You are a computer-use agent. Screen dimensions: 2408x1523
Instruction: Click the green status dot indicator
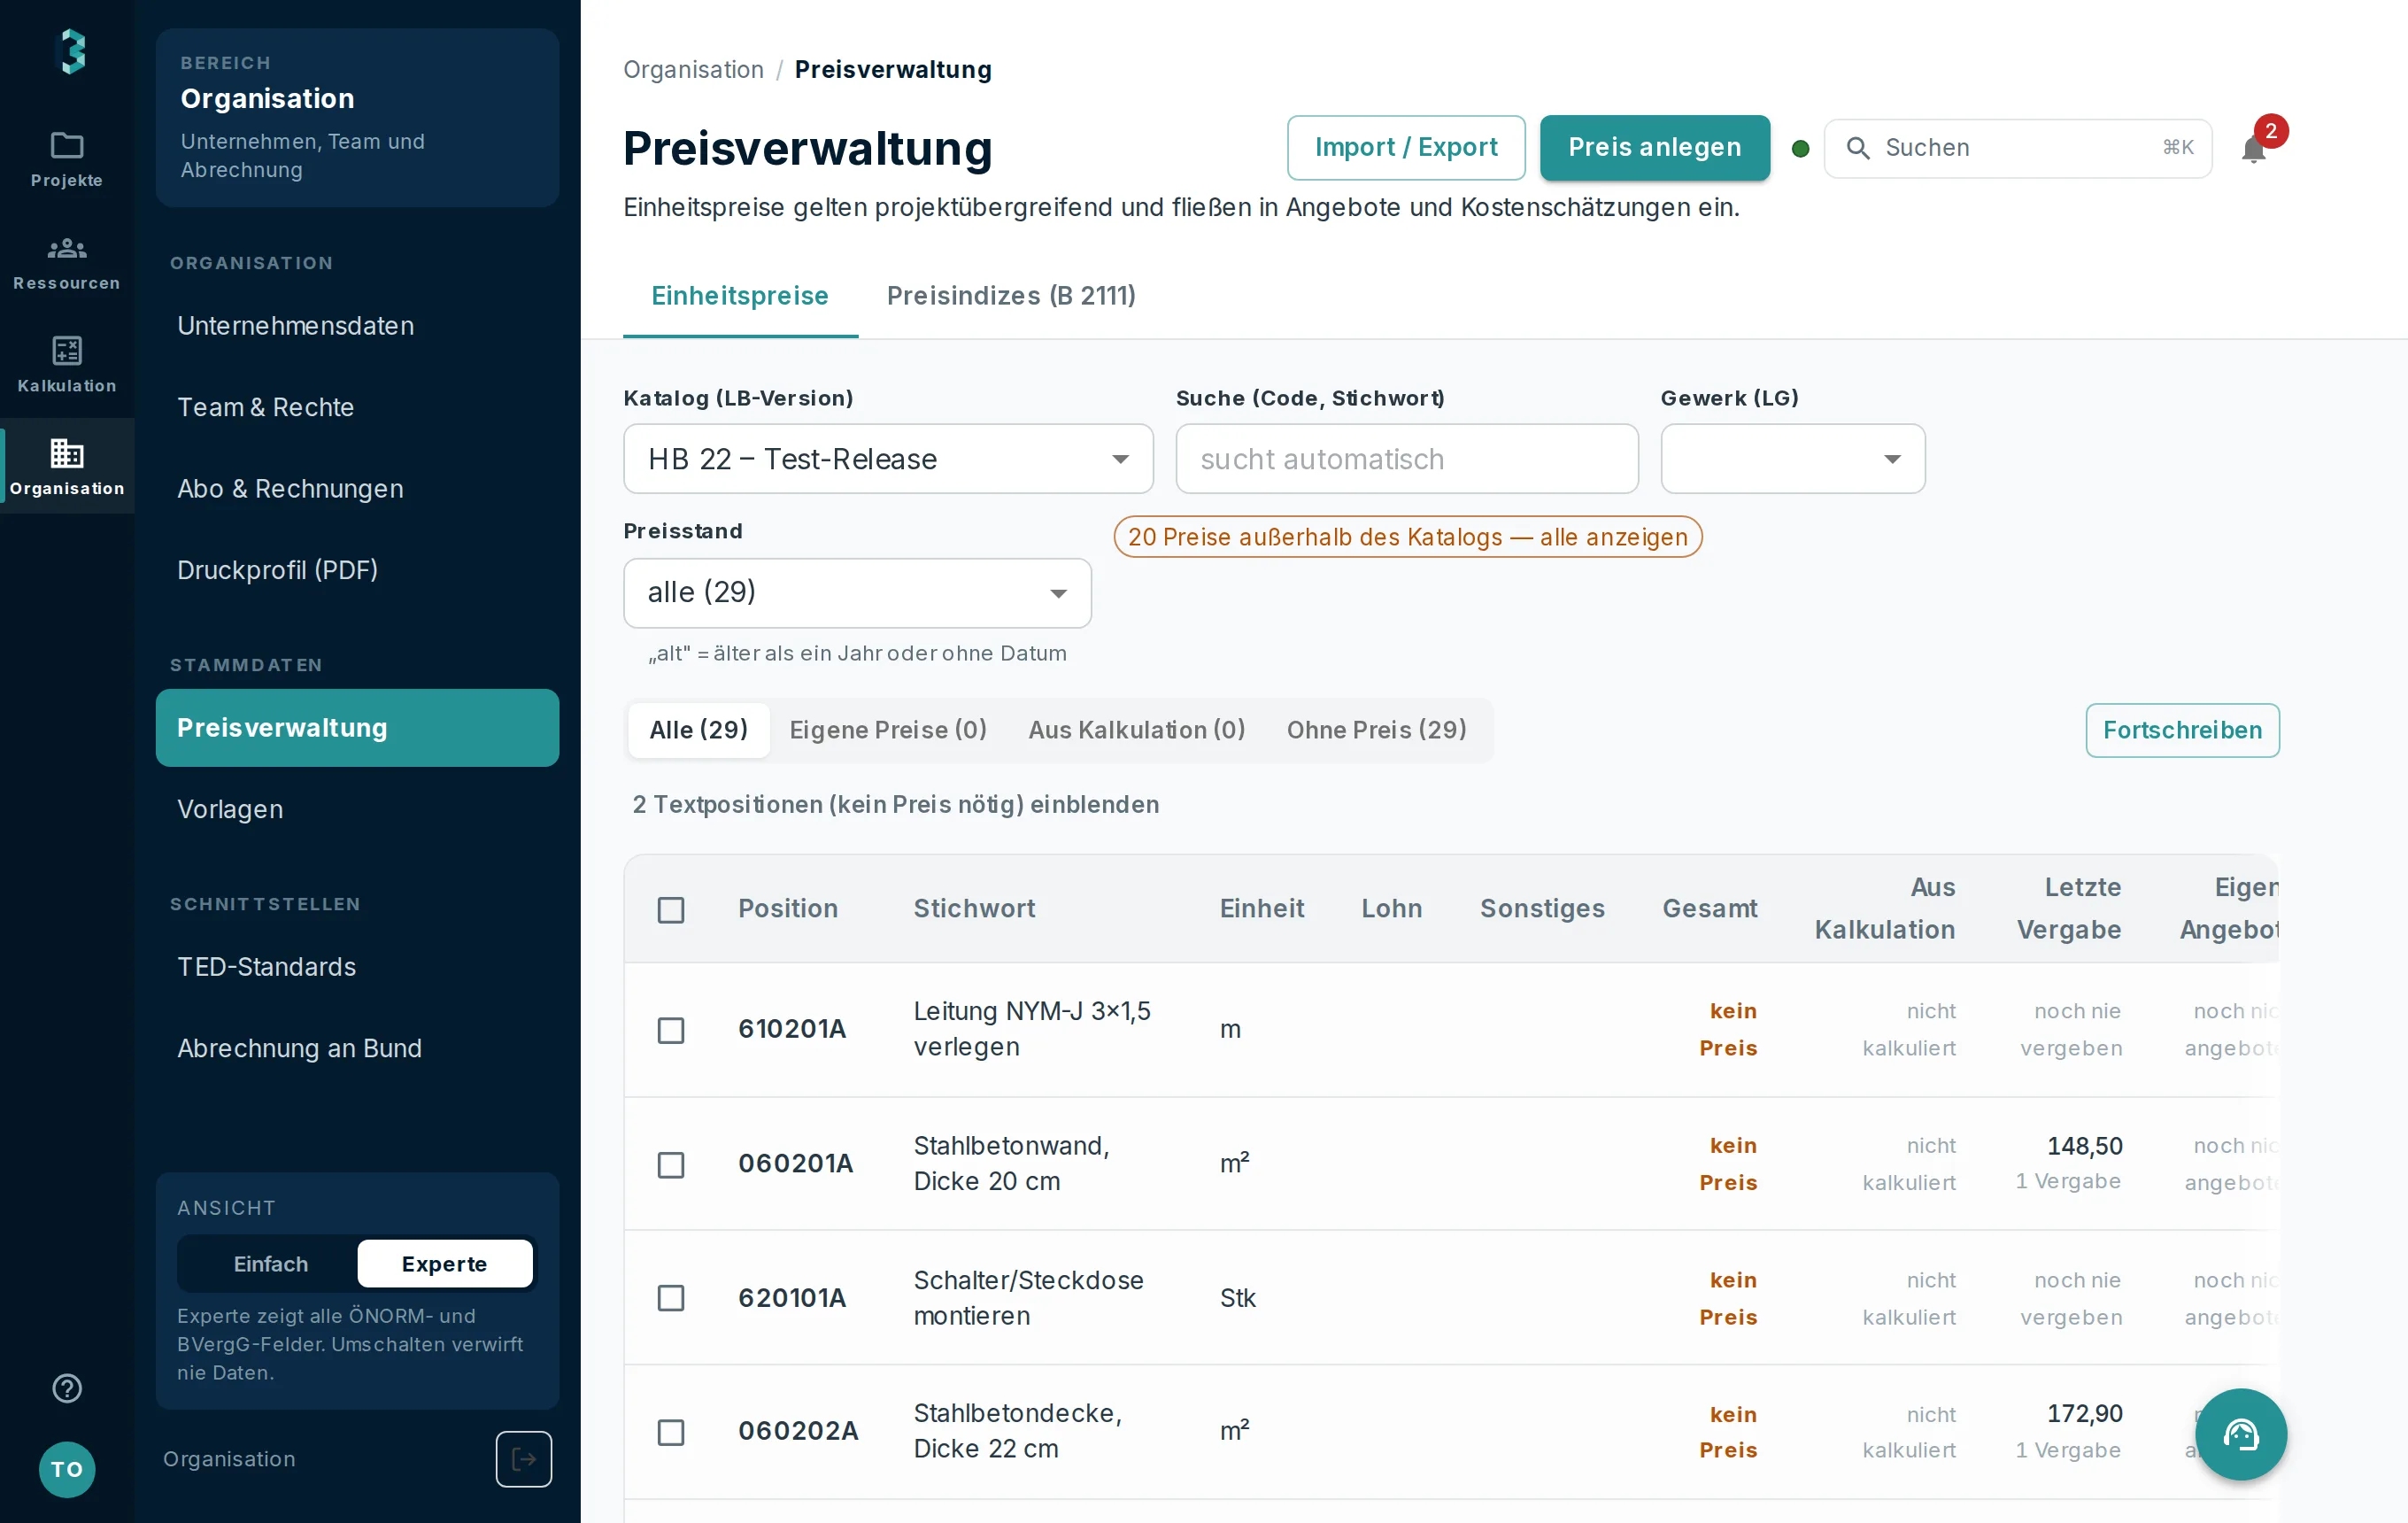point(1800,148)
